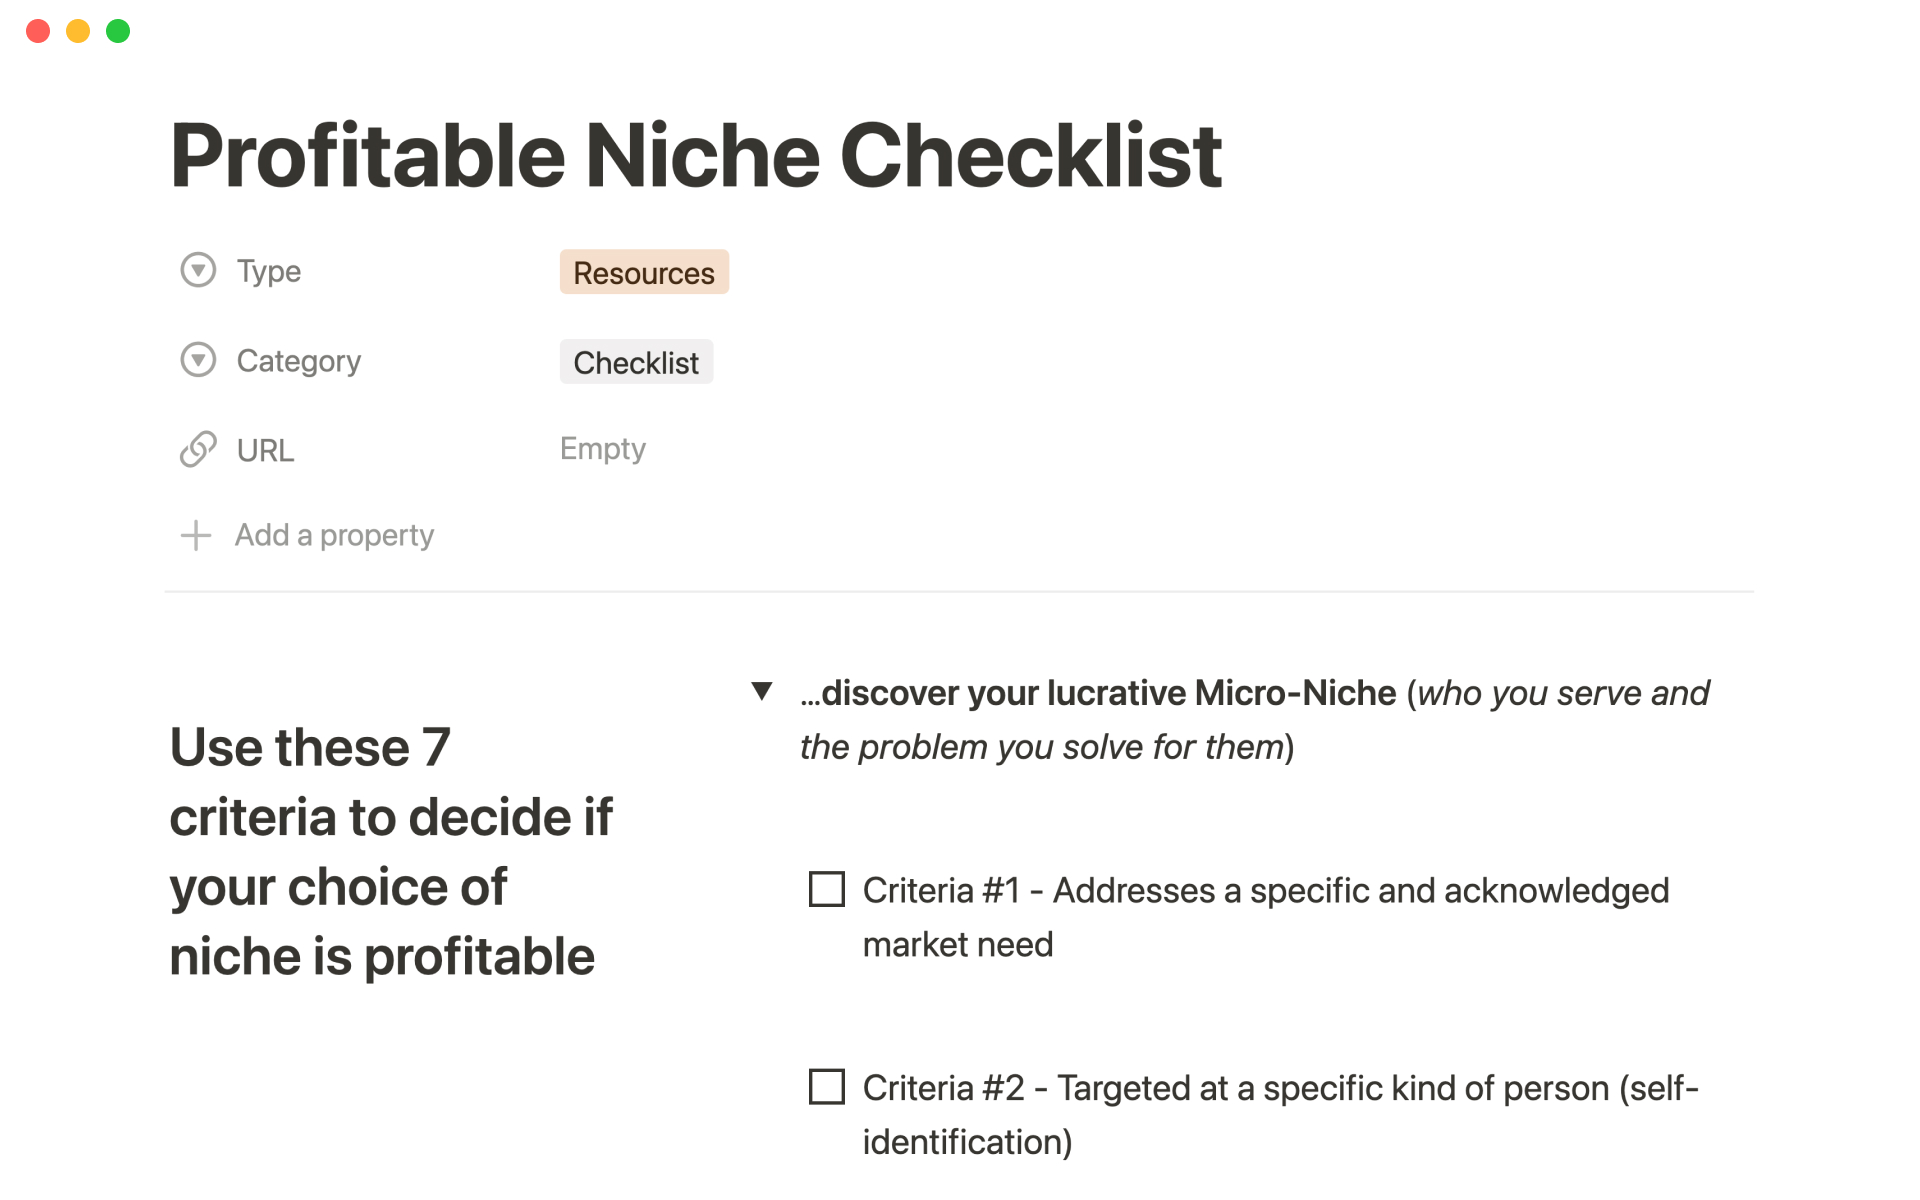
Task: Check the Criteria #1 checkbox
Action: [x=826, y=889]
